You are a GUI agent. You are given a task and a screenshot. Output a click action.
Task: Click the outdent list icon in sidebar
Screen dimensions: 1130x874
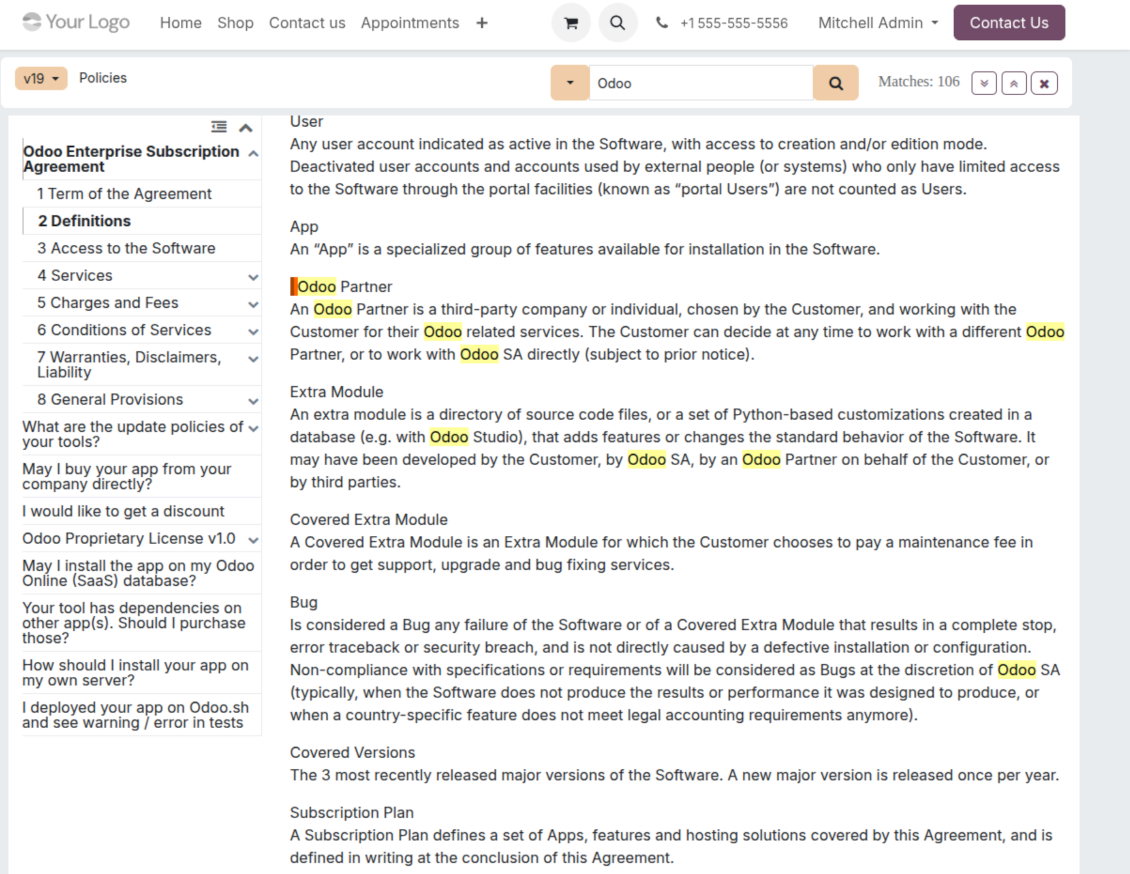pyautogui.click(x=219, y=127)
